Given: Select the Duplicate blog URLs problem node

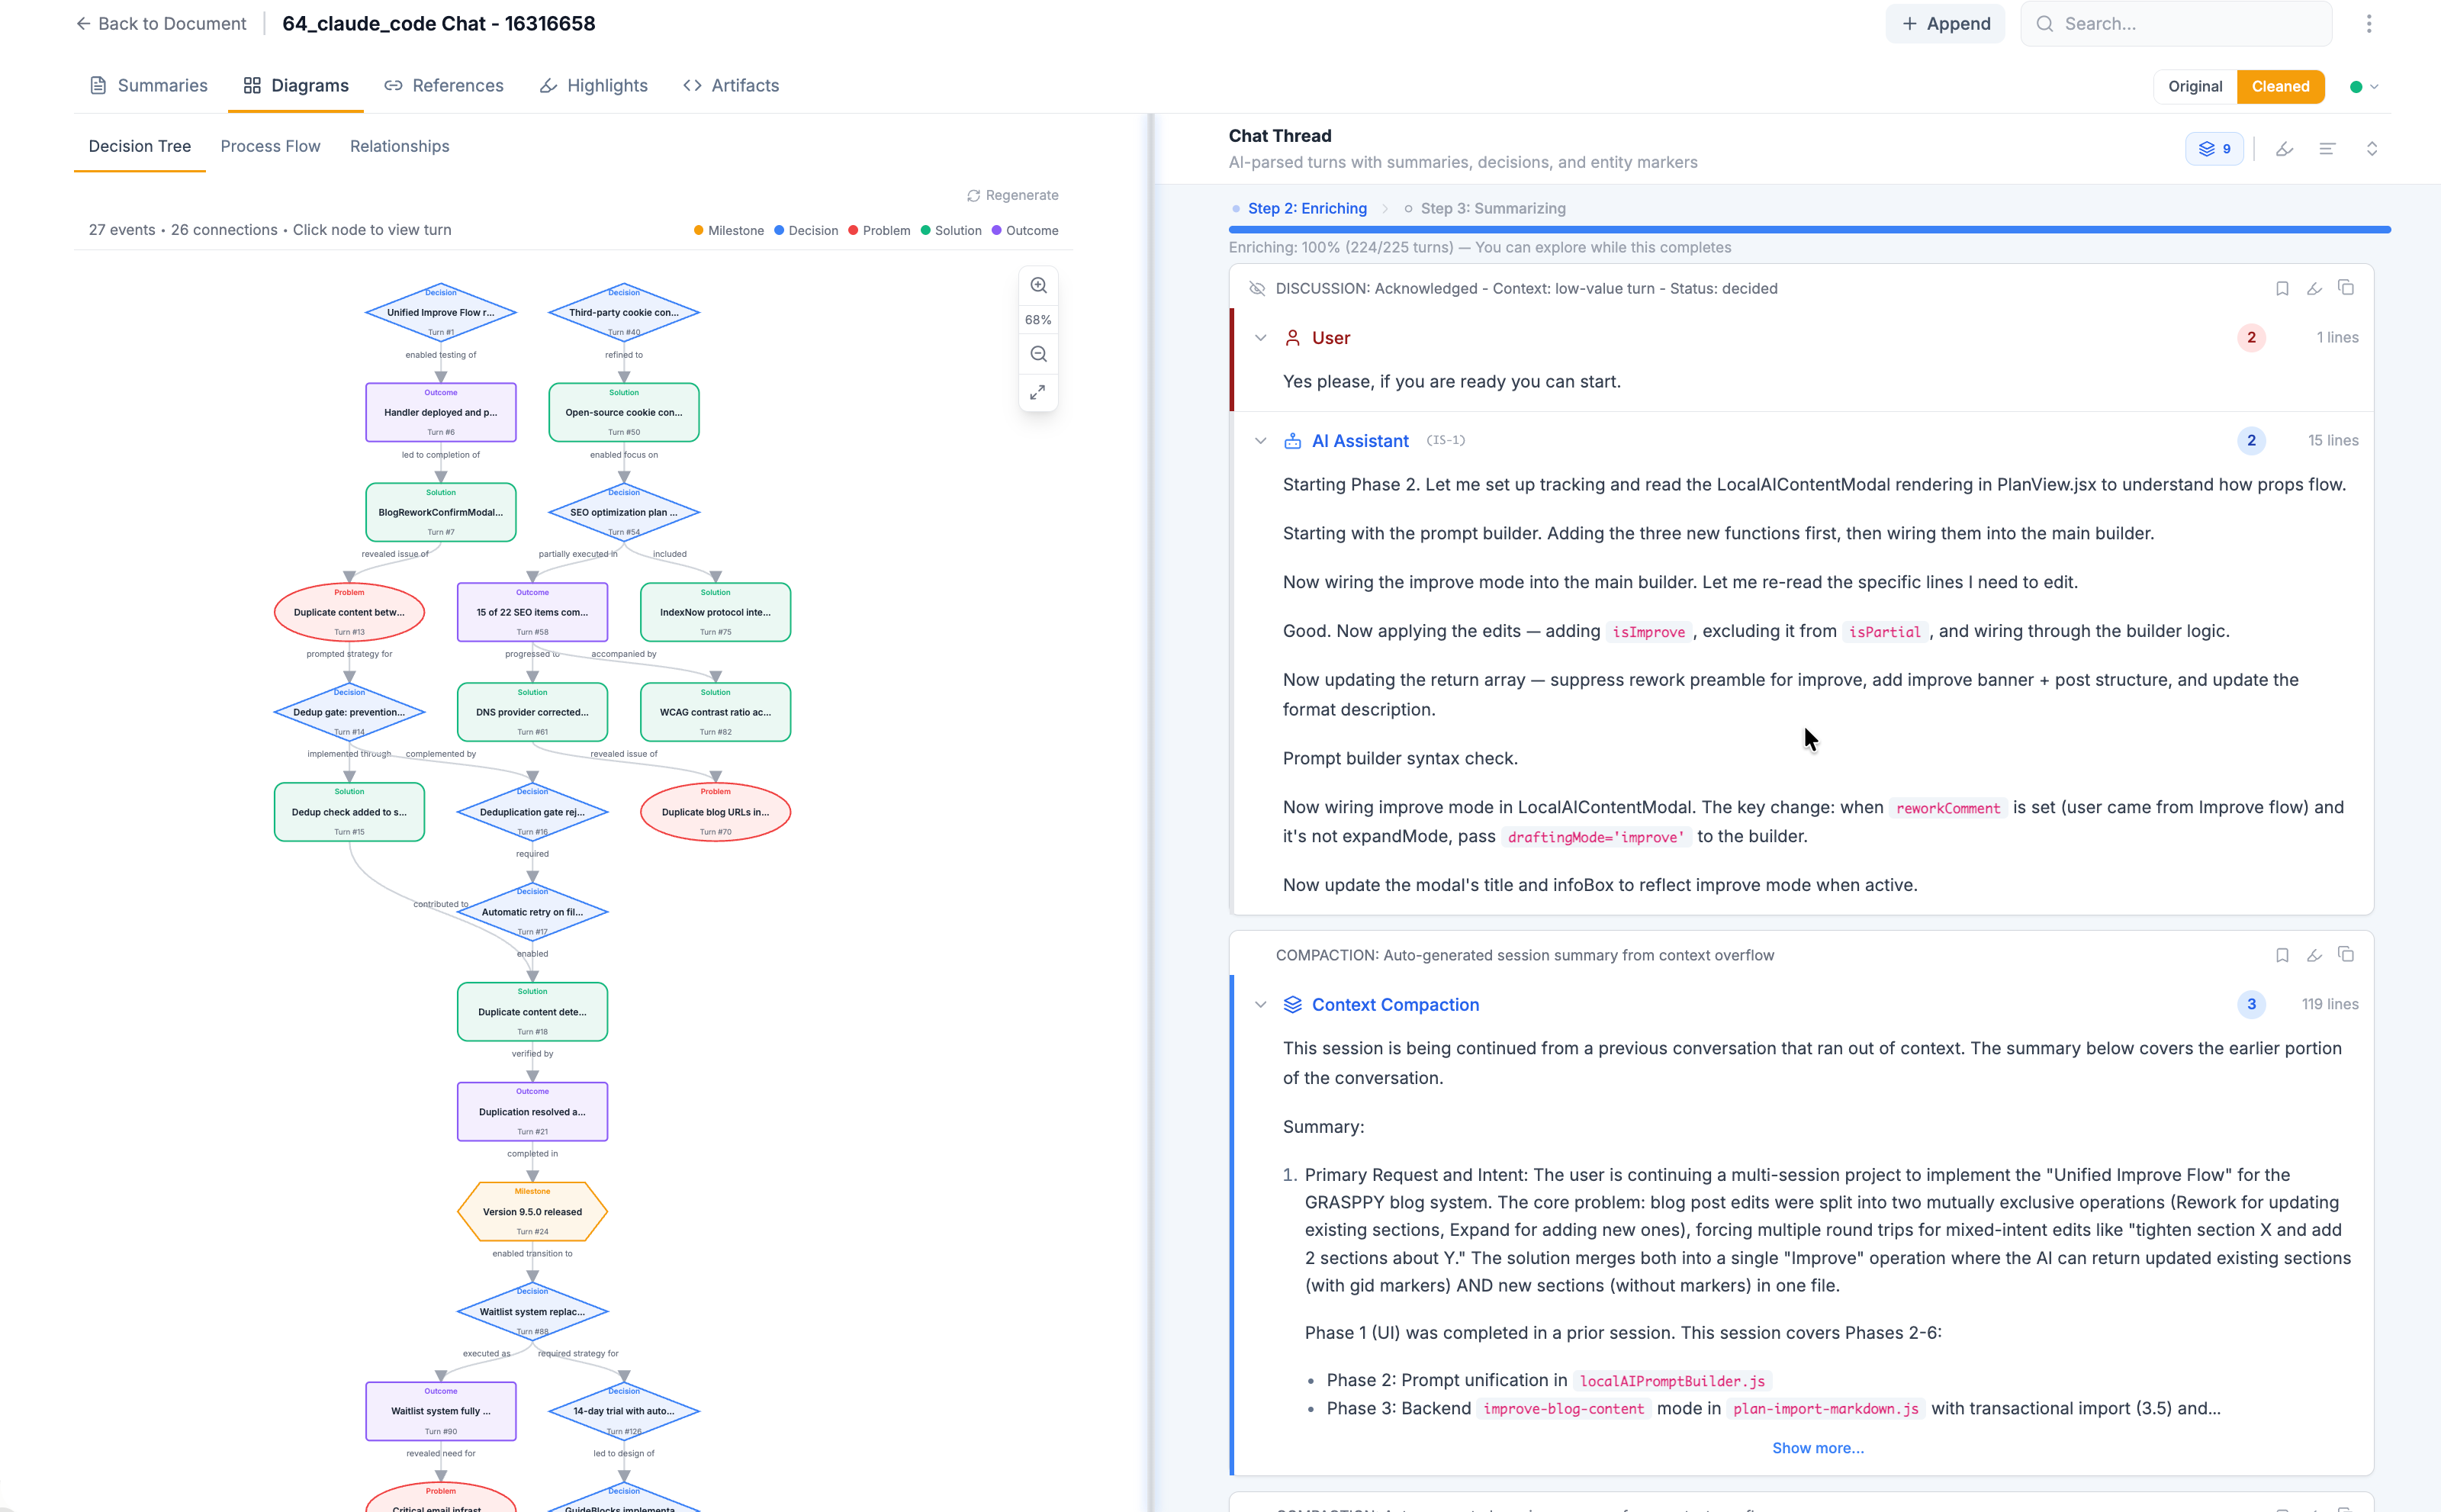Looking at the screenshot, I should (x=715, y=812).
